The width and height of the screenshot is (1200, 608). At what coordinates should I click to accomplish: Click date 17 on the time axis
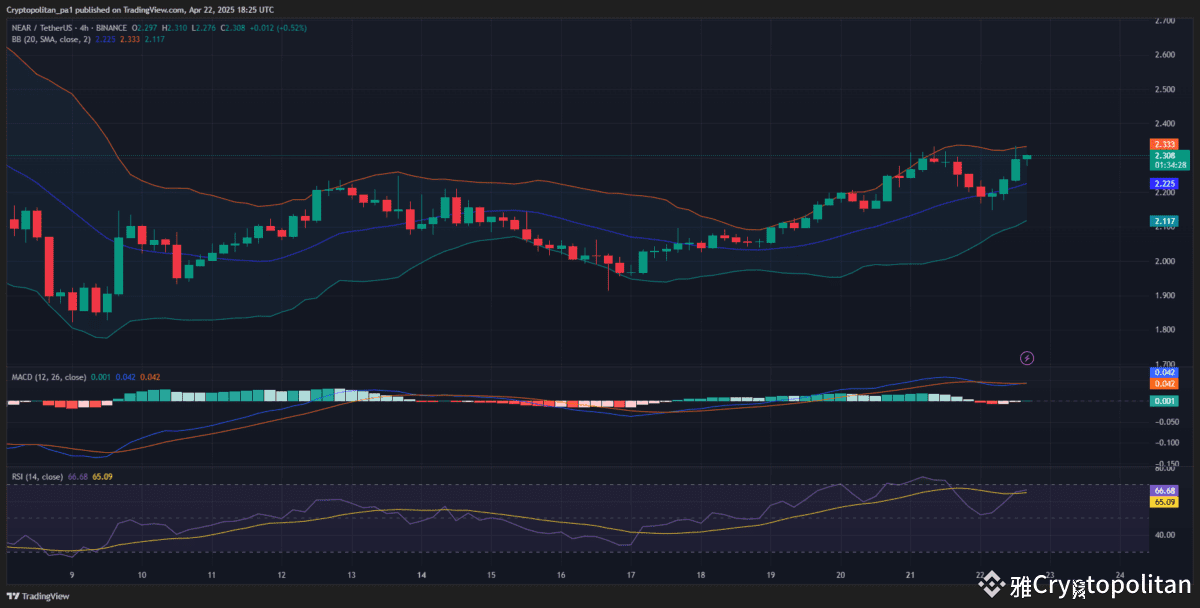(631, 575)
